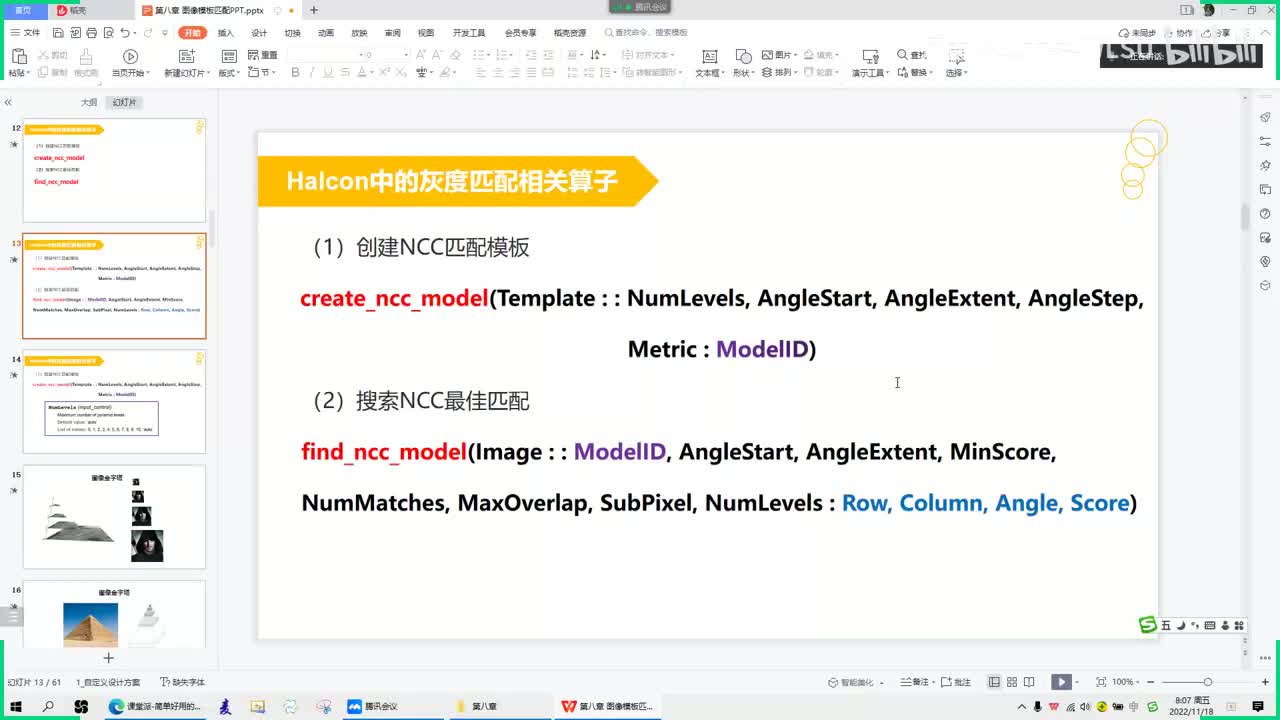Click the fit-to-window icon beside 100%
Image resolution: width=1280 pixels, height=720 pixels.
coord(1101,682)
